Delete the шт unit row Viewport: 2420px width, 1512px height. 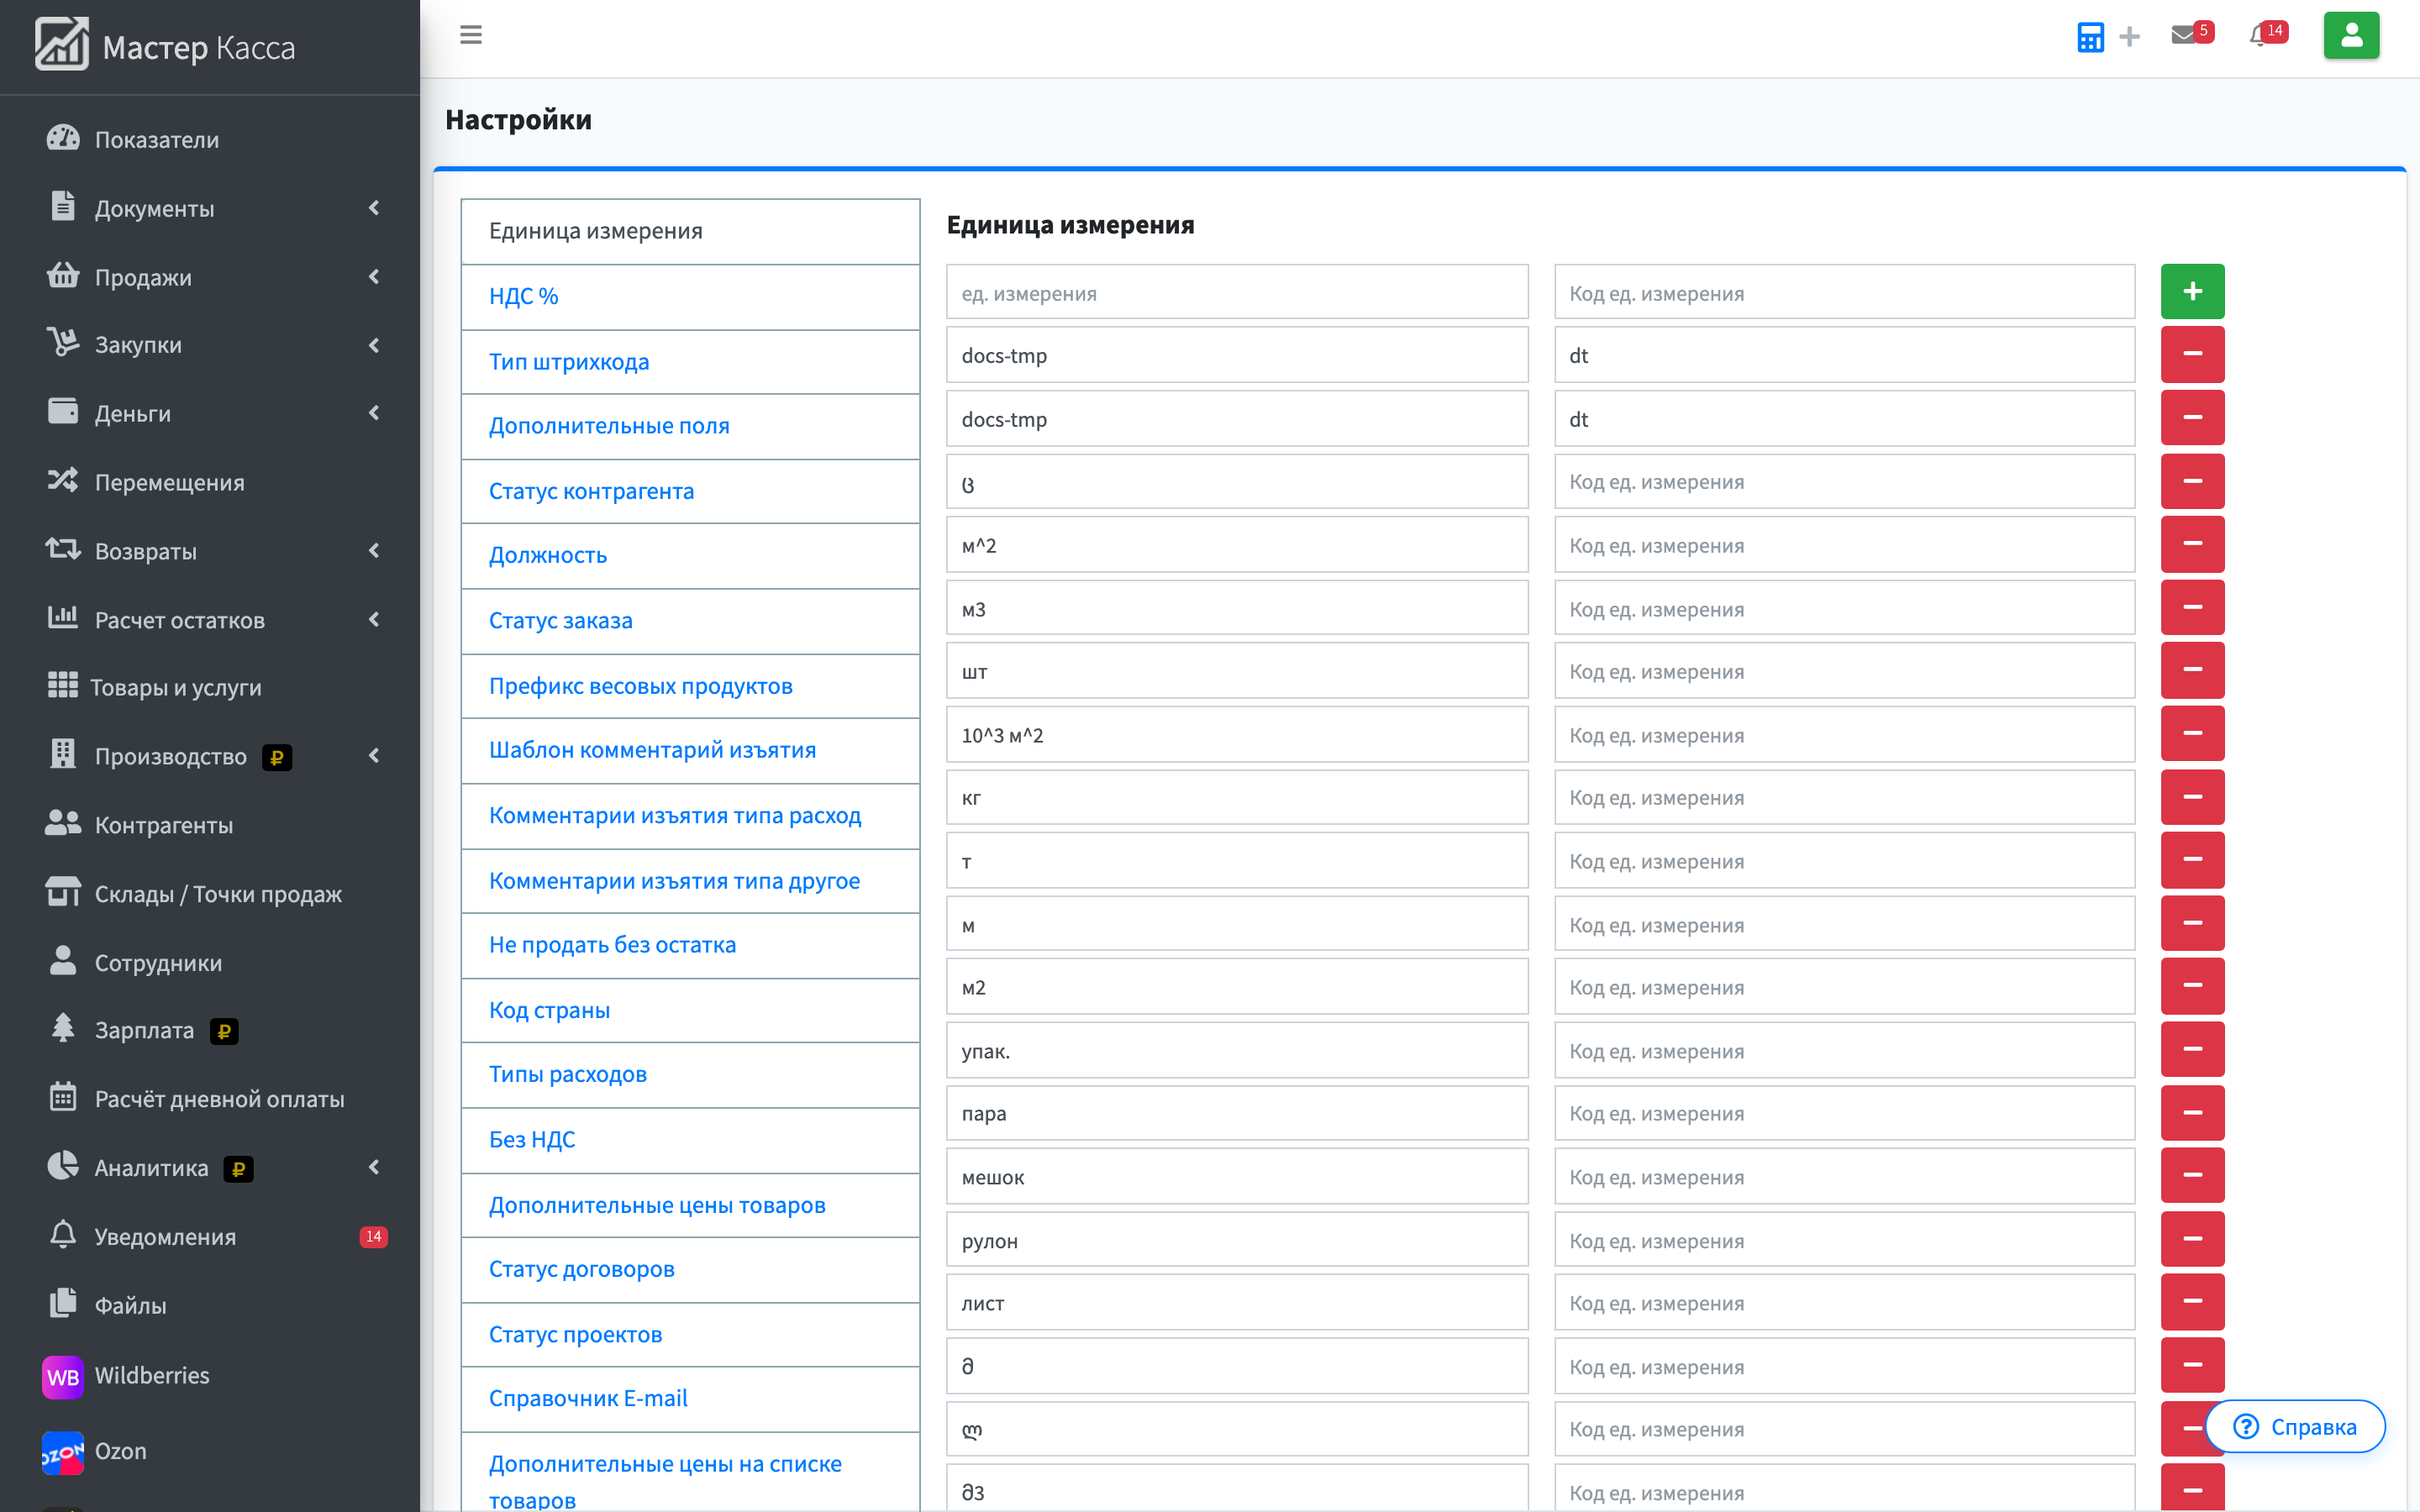tap(2192, 670)
